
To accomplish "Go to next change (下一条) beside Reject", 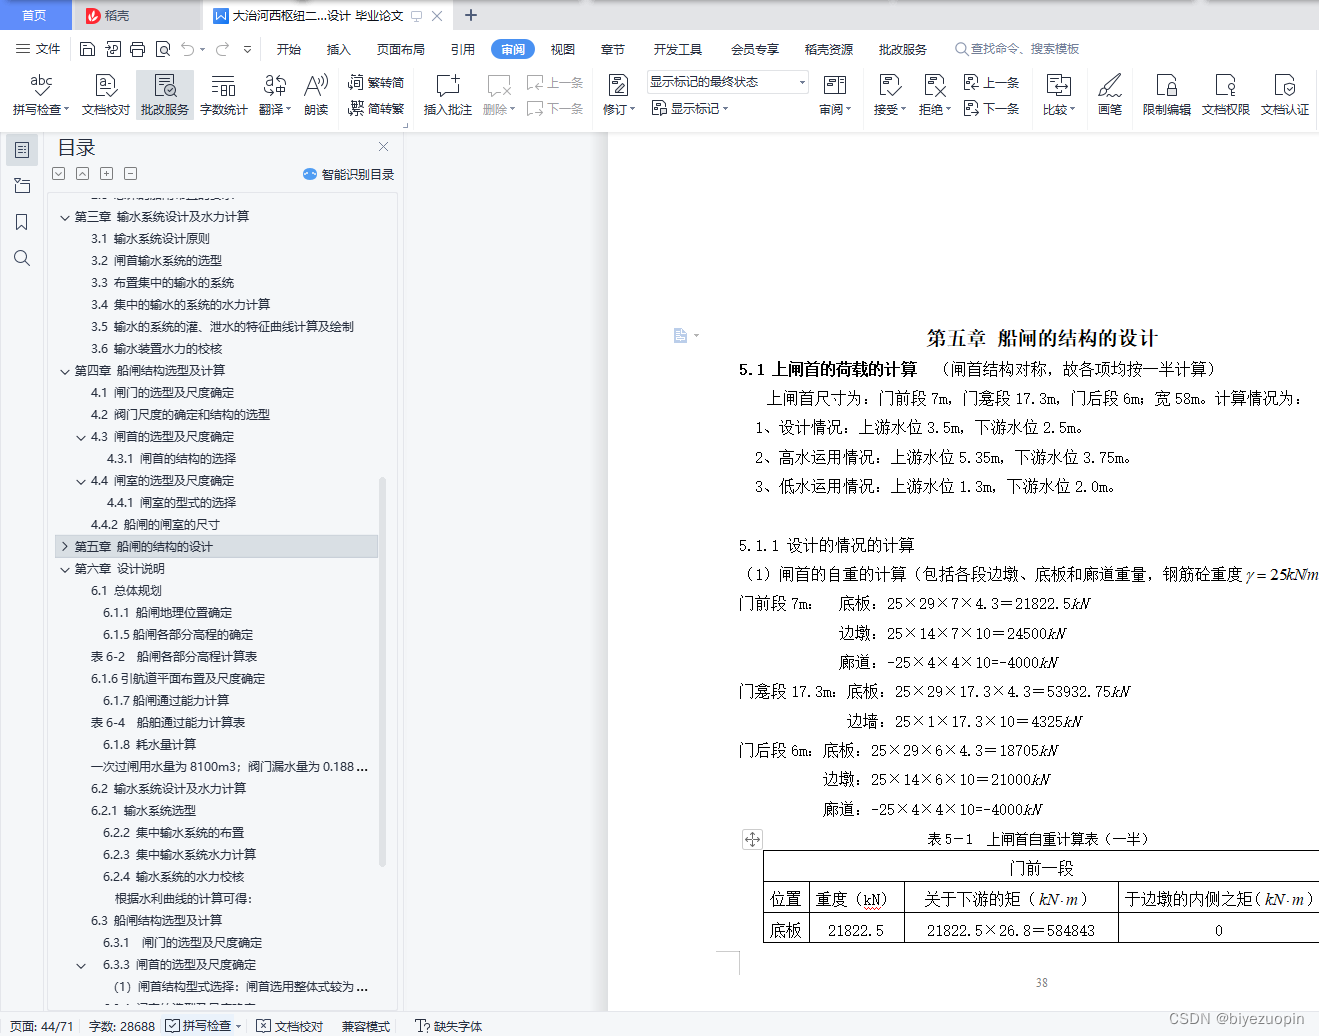I will (991, 108).
